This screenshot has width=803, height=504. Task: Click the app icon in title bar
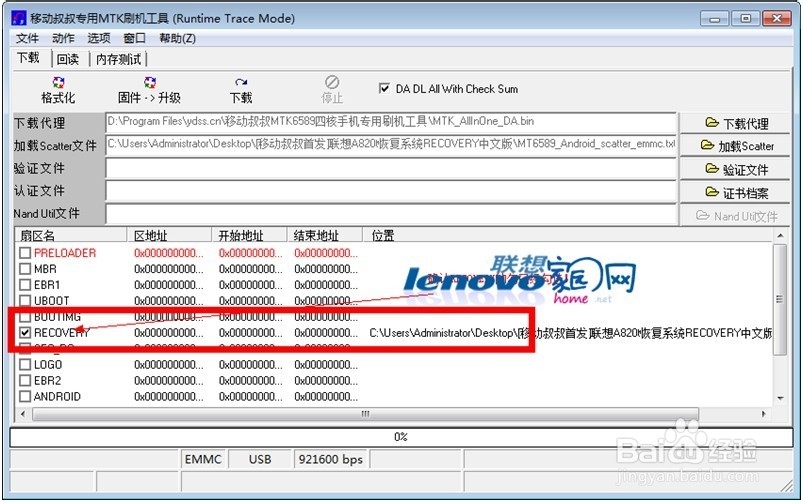18,18
